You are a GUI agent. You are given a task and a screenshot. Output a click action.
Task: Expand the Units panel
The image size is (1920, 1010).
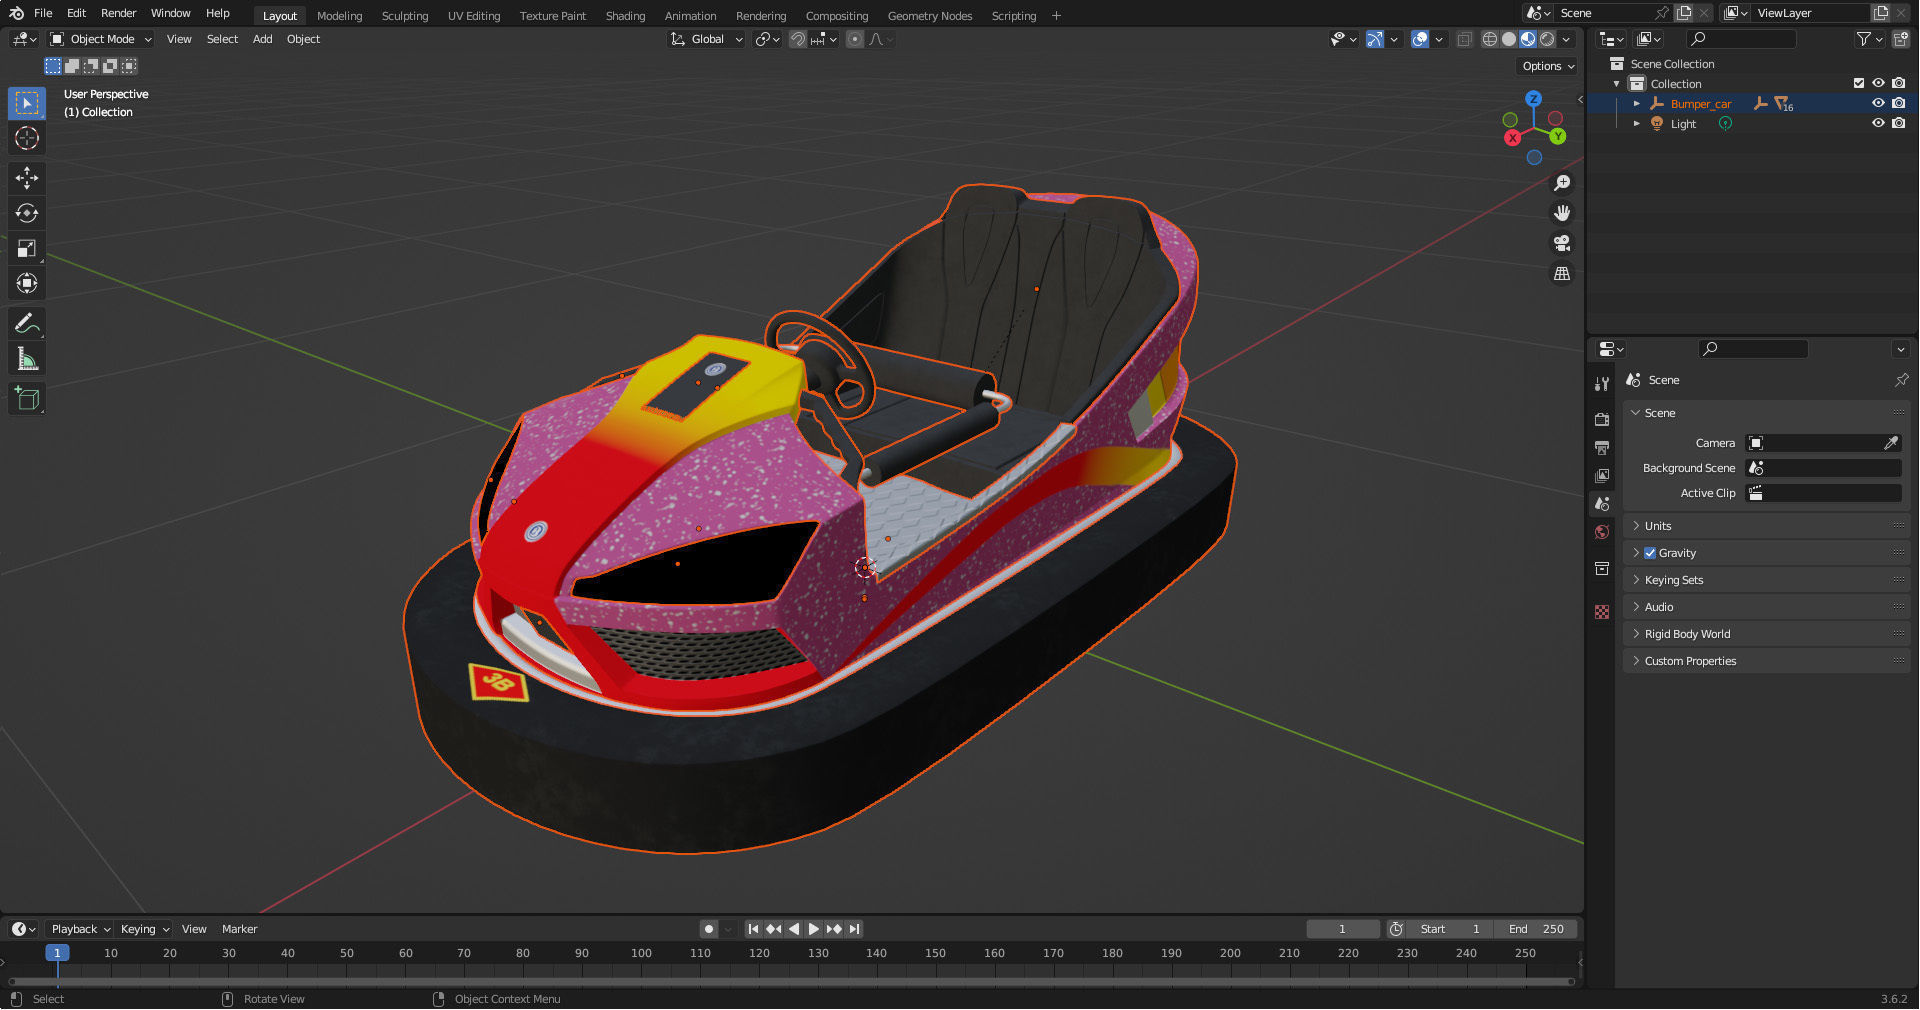coord(1766,526)
